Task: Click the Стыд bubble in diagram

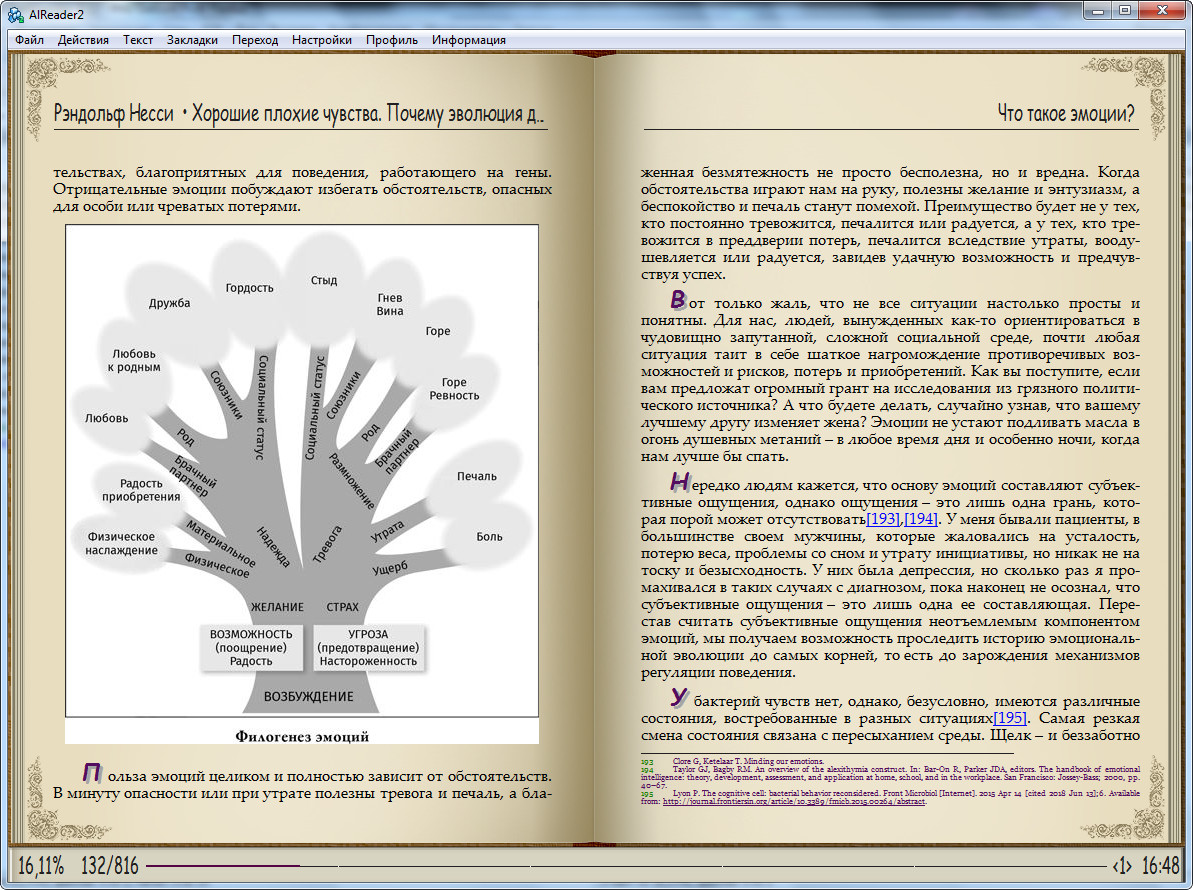Action: click(x=323, y=280)
